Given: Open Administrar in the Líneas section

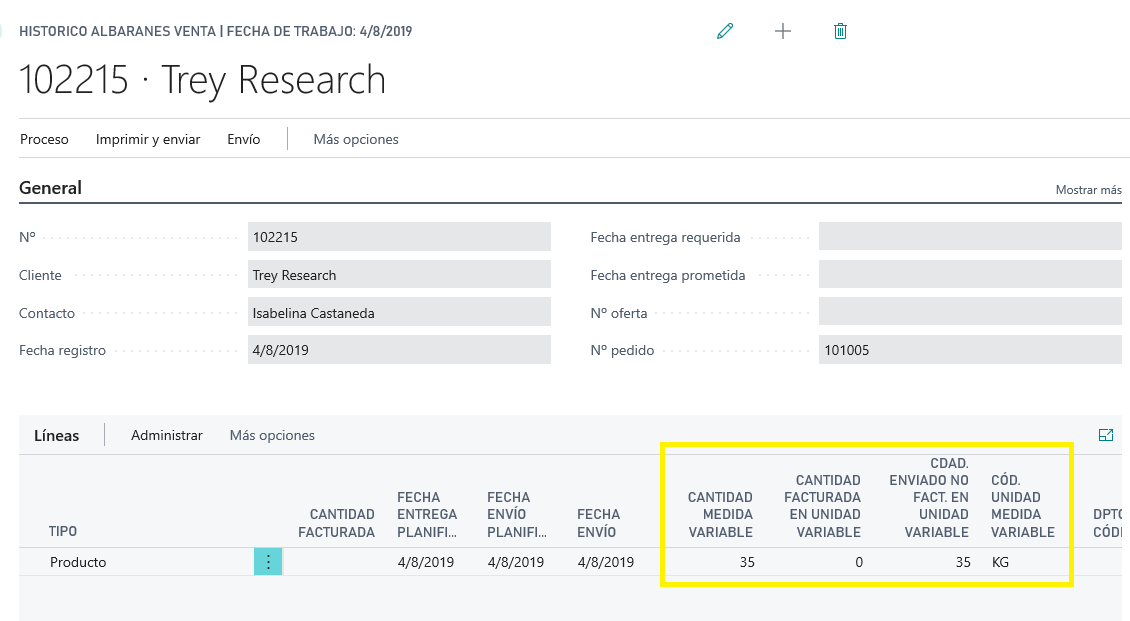Looking at the screenshot, I should [x=166, y=435].
